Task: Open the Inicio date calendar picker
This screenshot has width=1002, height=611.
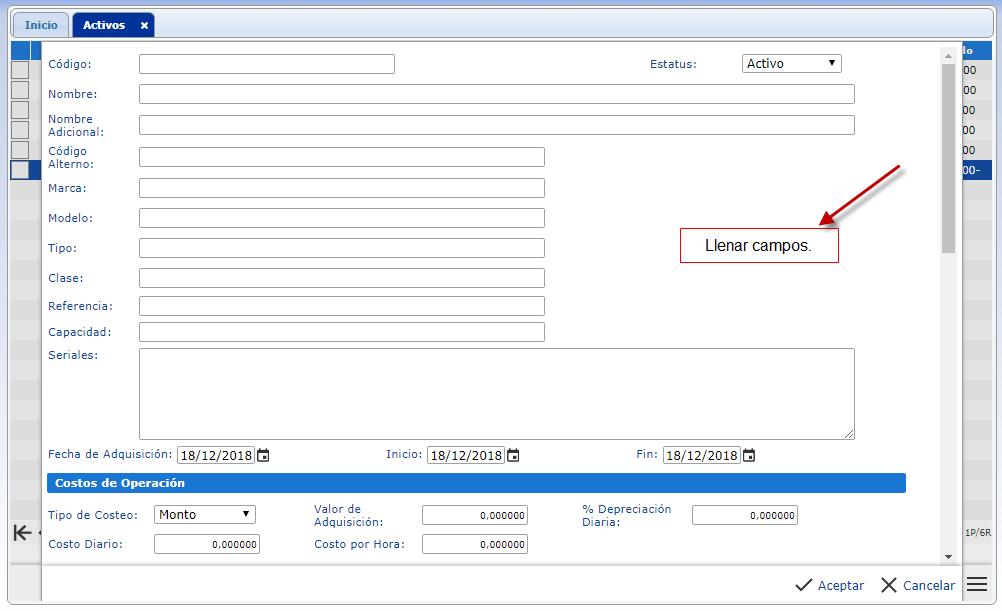Action: tap(513, 455)
